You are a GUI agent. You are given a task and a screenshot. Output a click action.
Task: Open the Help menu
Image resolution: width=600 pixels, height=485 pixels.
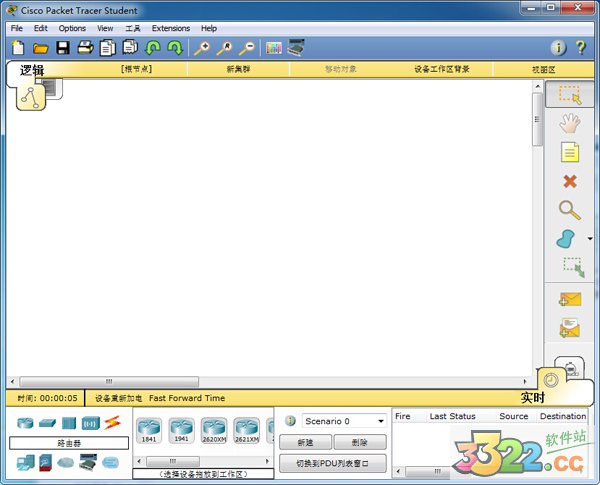click(x=209, y=28)
